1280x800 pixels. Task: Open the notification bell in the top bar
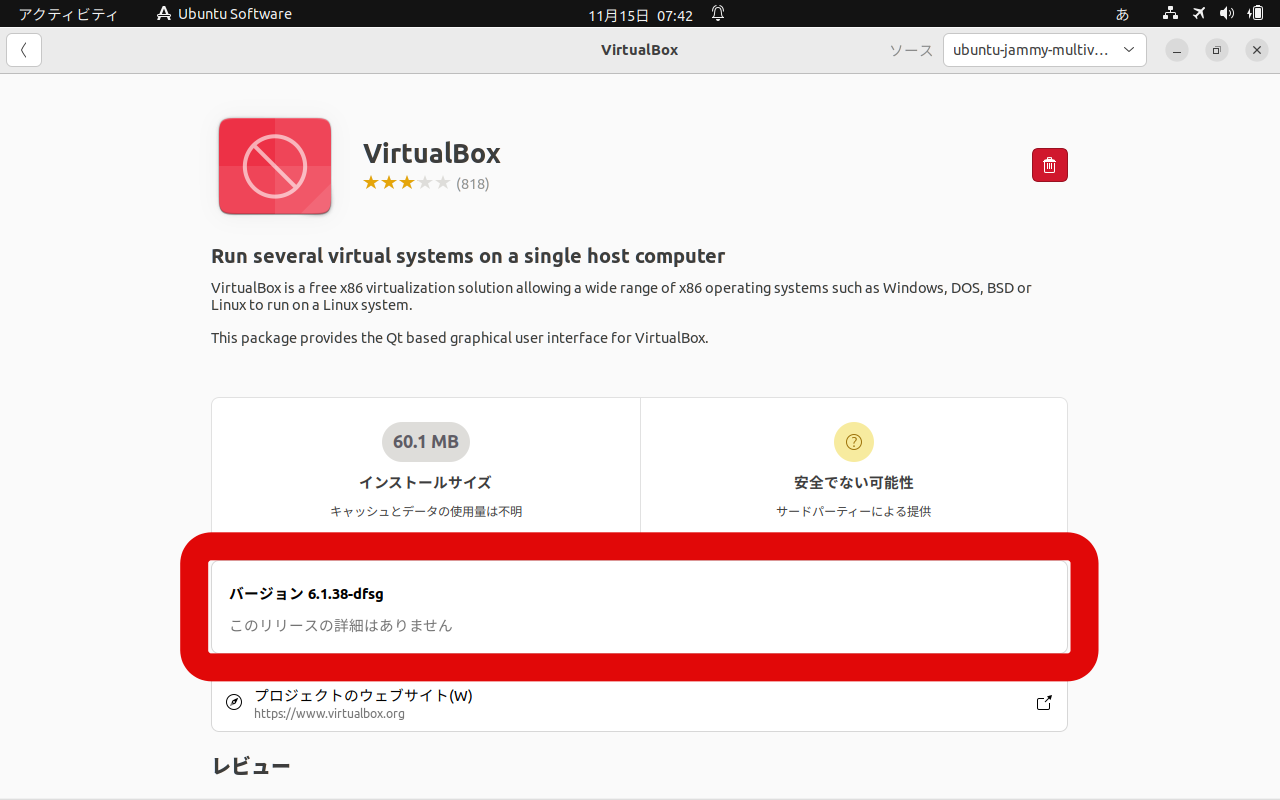point(717,14)
